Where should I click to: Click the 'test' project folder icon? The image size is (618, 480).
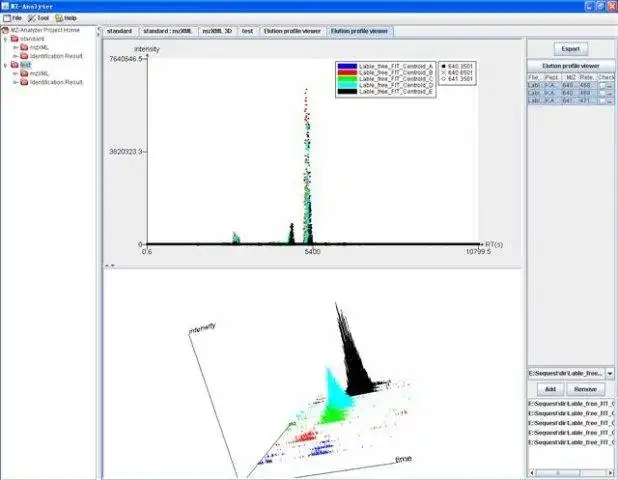[x=15, y=65]
